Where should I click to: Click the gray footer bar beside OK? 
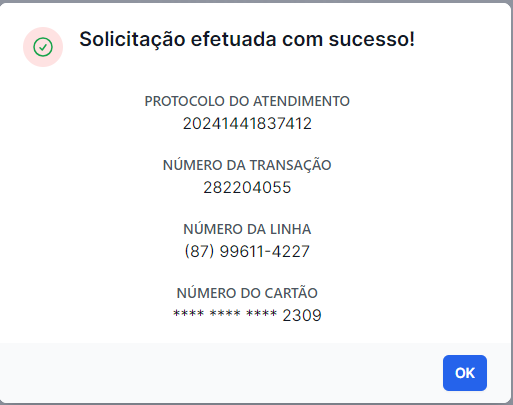(220, 373)
